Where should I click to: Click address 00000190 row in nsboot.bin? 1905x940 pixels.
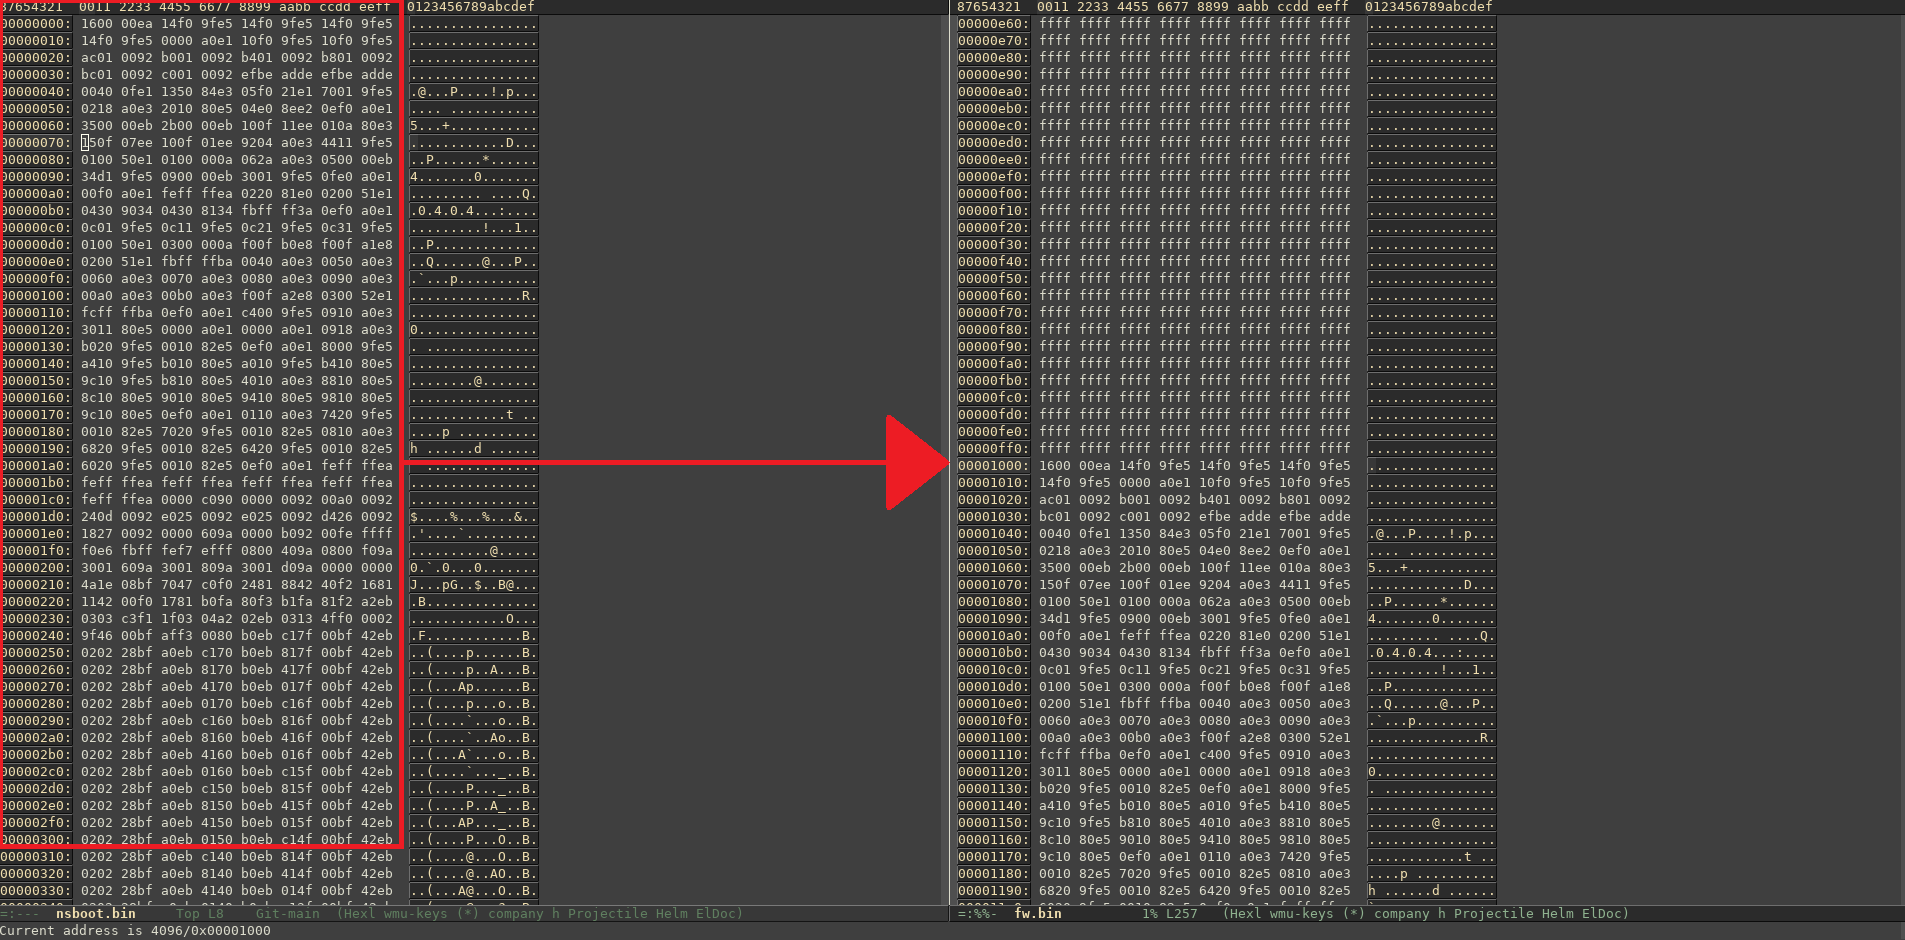pos(268,448)
